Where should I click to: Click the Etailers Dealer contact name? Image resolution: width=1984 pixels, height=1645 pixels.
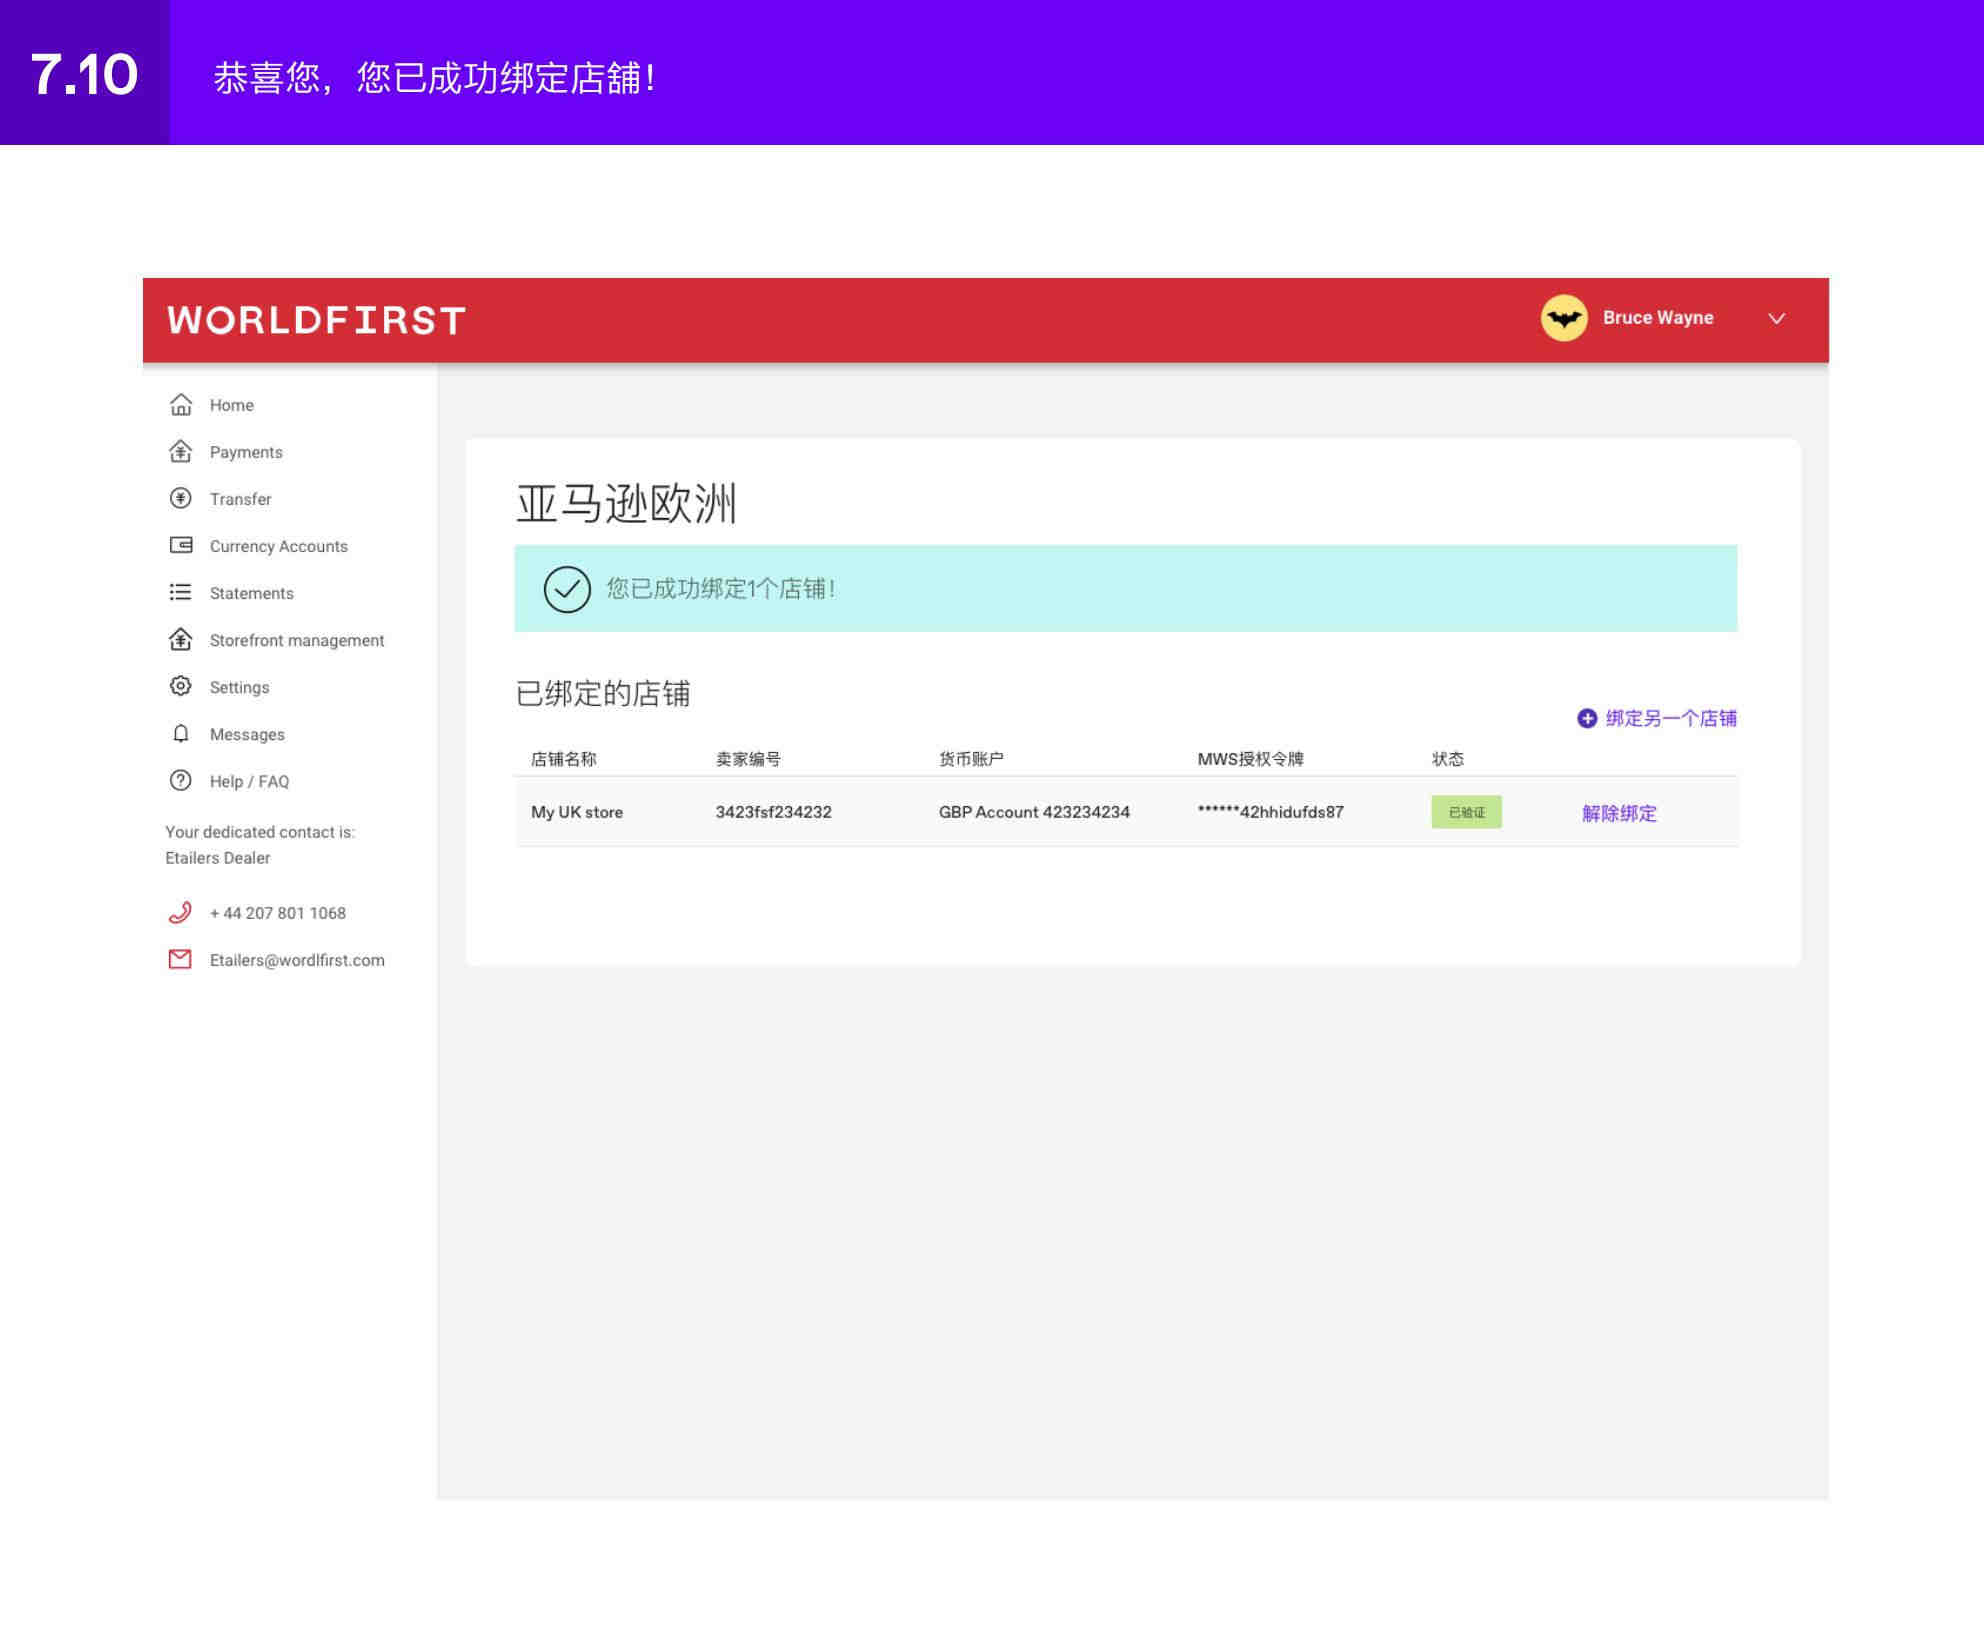217,858
